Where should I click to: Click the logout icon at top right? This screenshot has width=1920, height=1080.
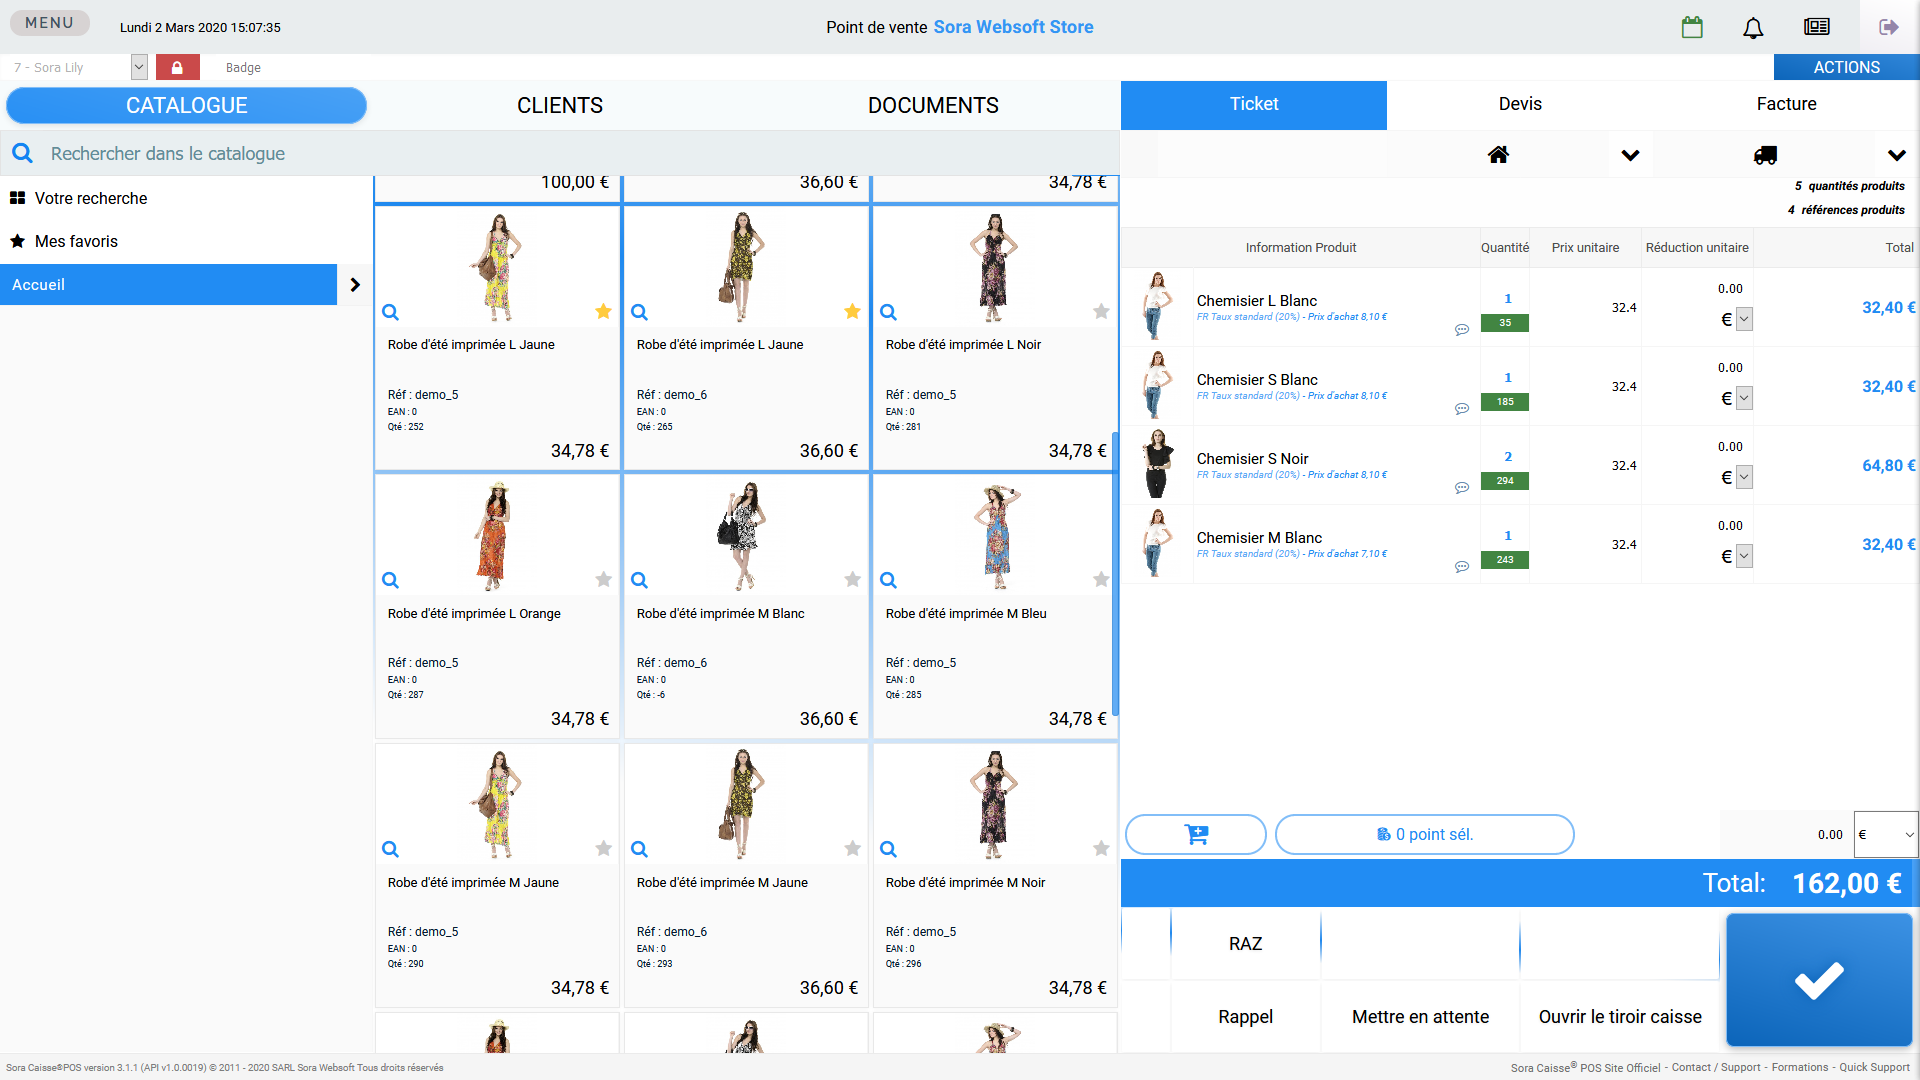pos(1888,27)
